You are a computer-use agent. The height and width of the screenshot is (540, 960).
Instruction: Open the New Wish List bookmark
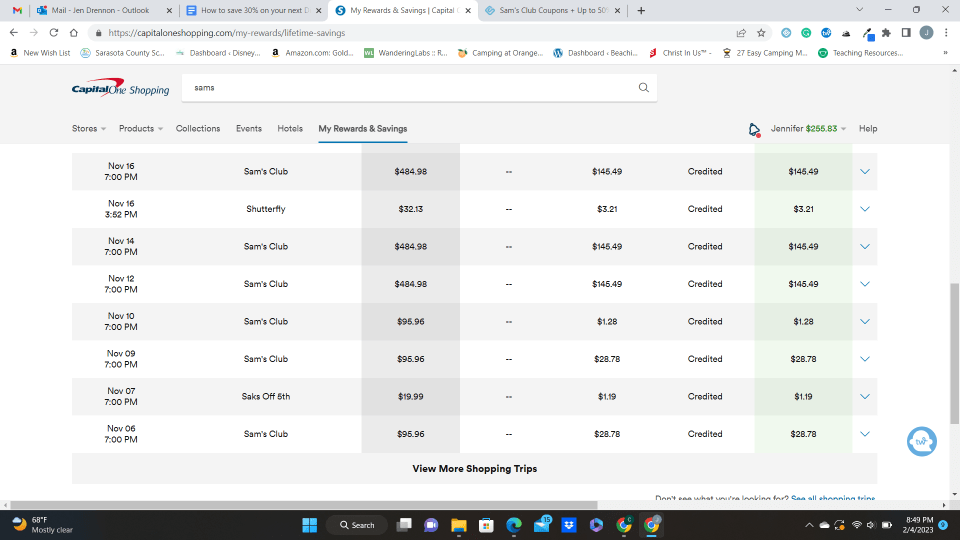[40, 53]
